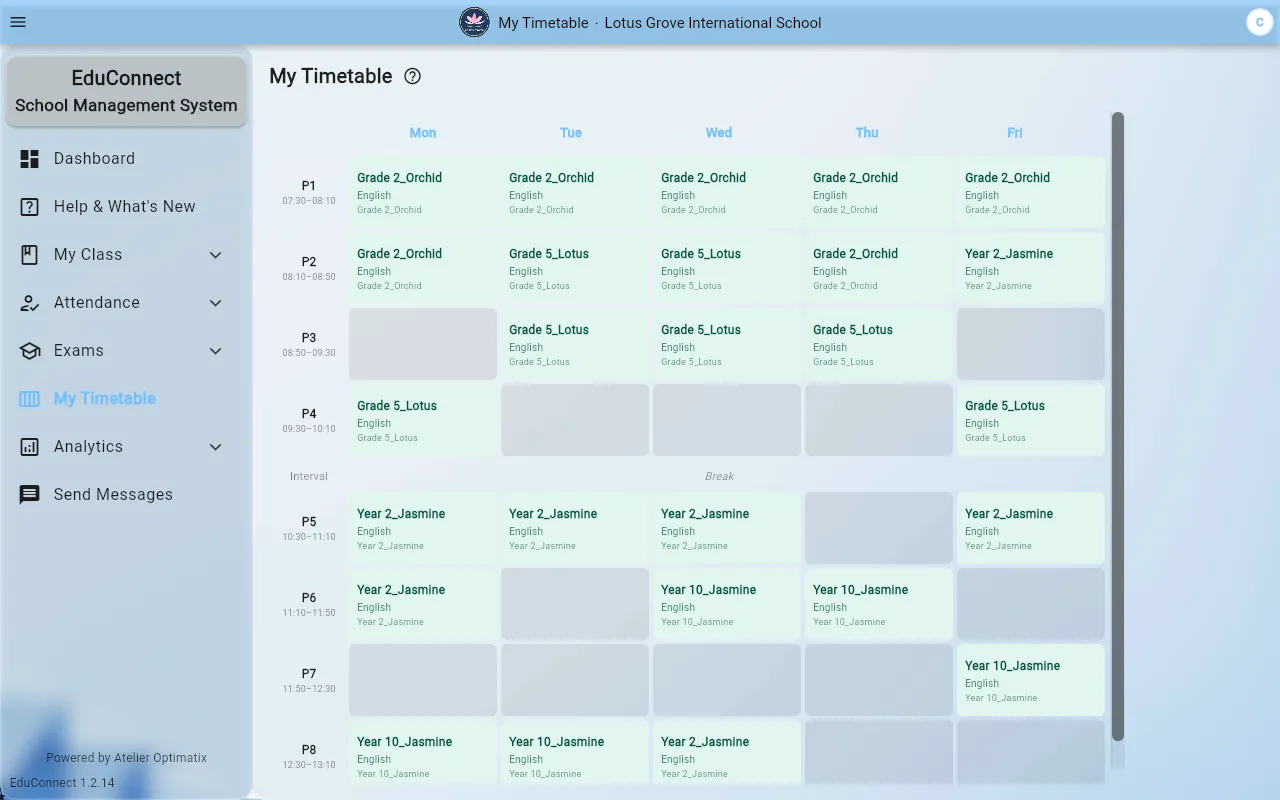Click the timetable vertical scrollbar

pyautogui.click(x=1118, y=427)
